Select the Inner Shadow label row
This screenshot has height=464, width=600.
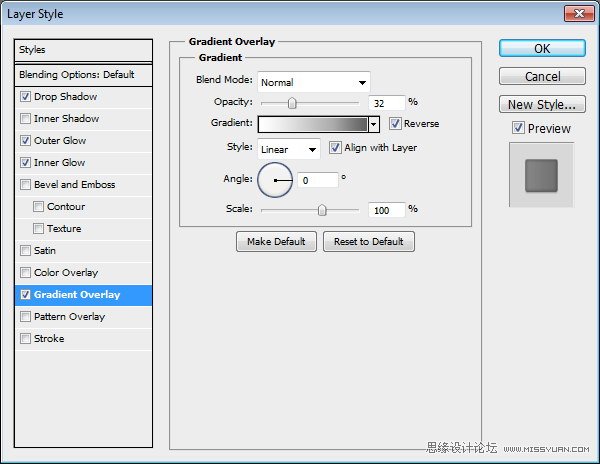(83, 119)
